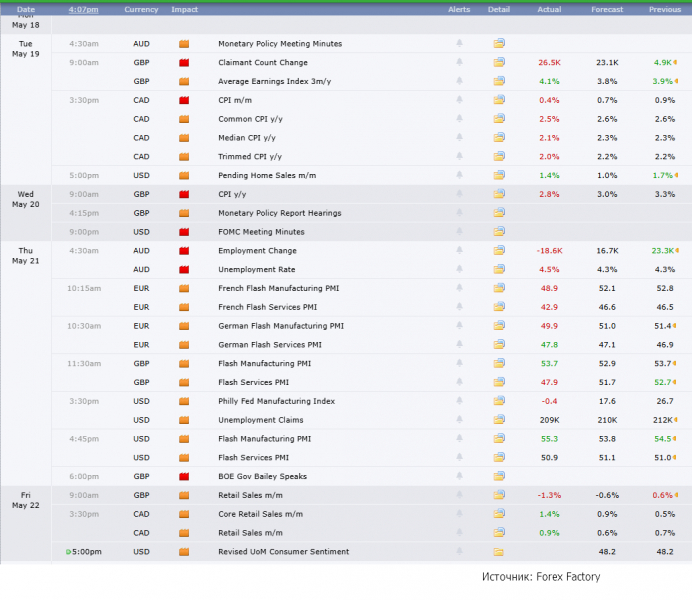Click the 26.7 Philly Fed previous value
The height and width of the screenshot is (600, 692).
pos(665,401)
